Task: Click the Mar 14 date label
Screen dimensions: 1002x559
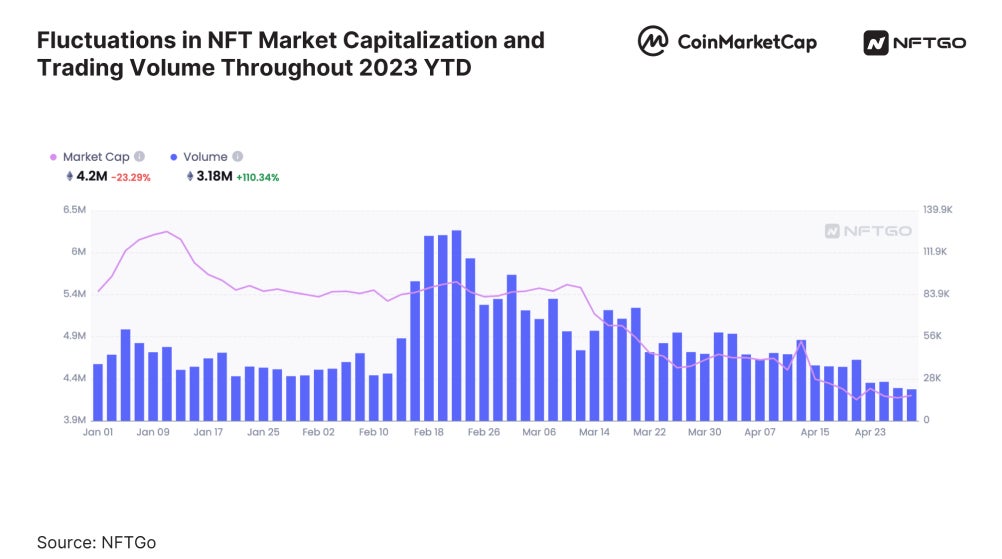Action: (594, 432)
